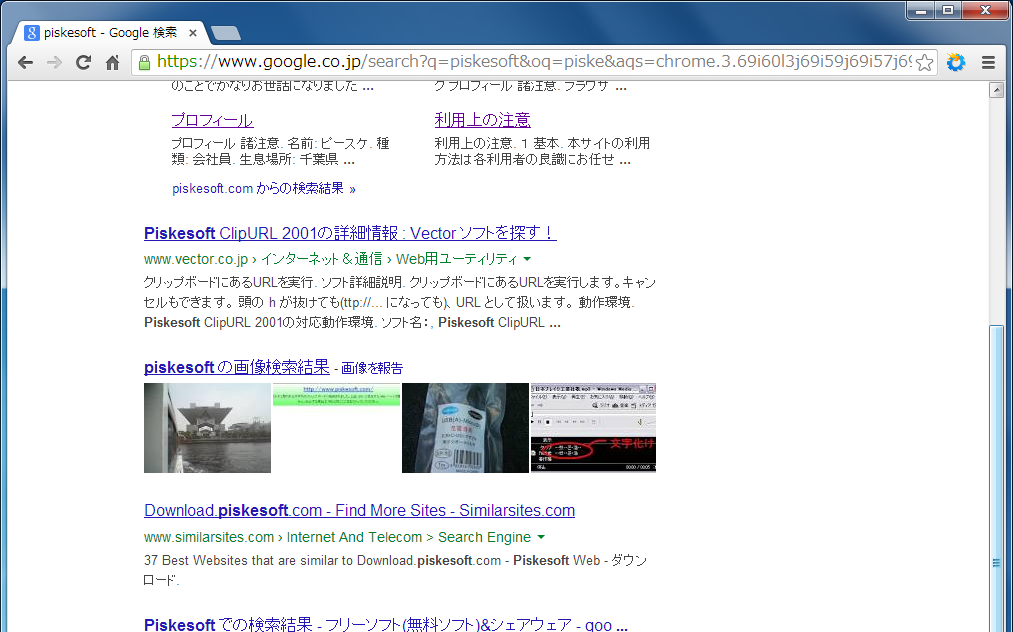
Task: Open Piskesoft ClipURL 2001 Vector result
Action: (350, 233)
